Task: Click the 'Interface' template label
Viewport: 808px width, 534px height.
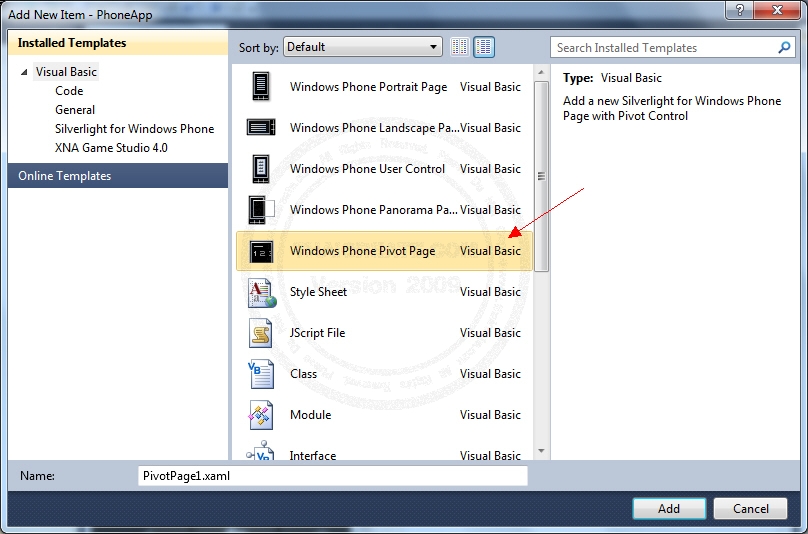Action: pos(313,455)
